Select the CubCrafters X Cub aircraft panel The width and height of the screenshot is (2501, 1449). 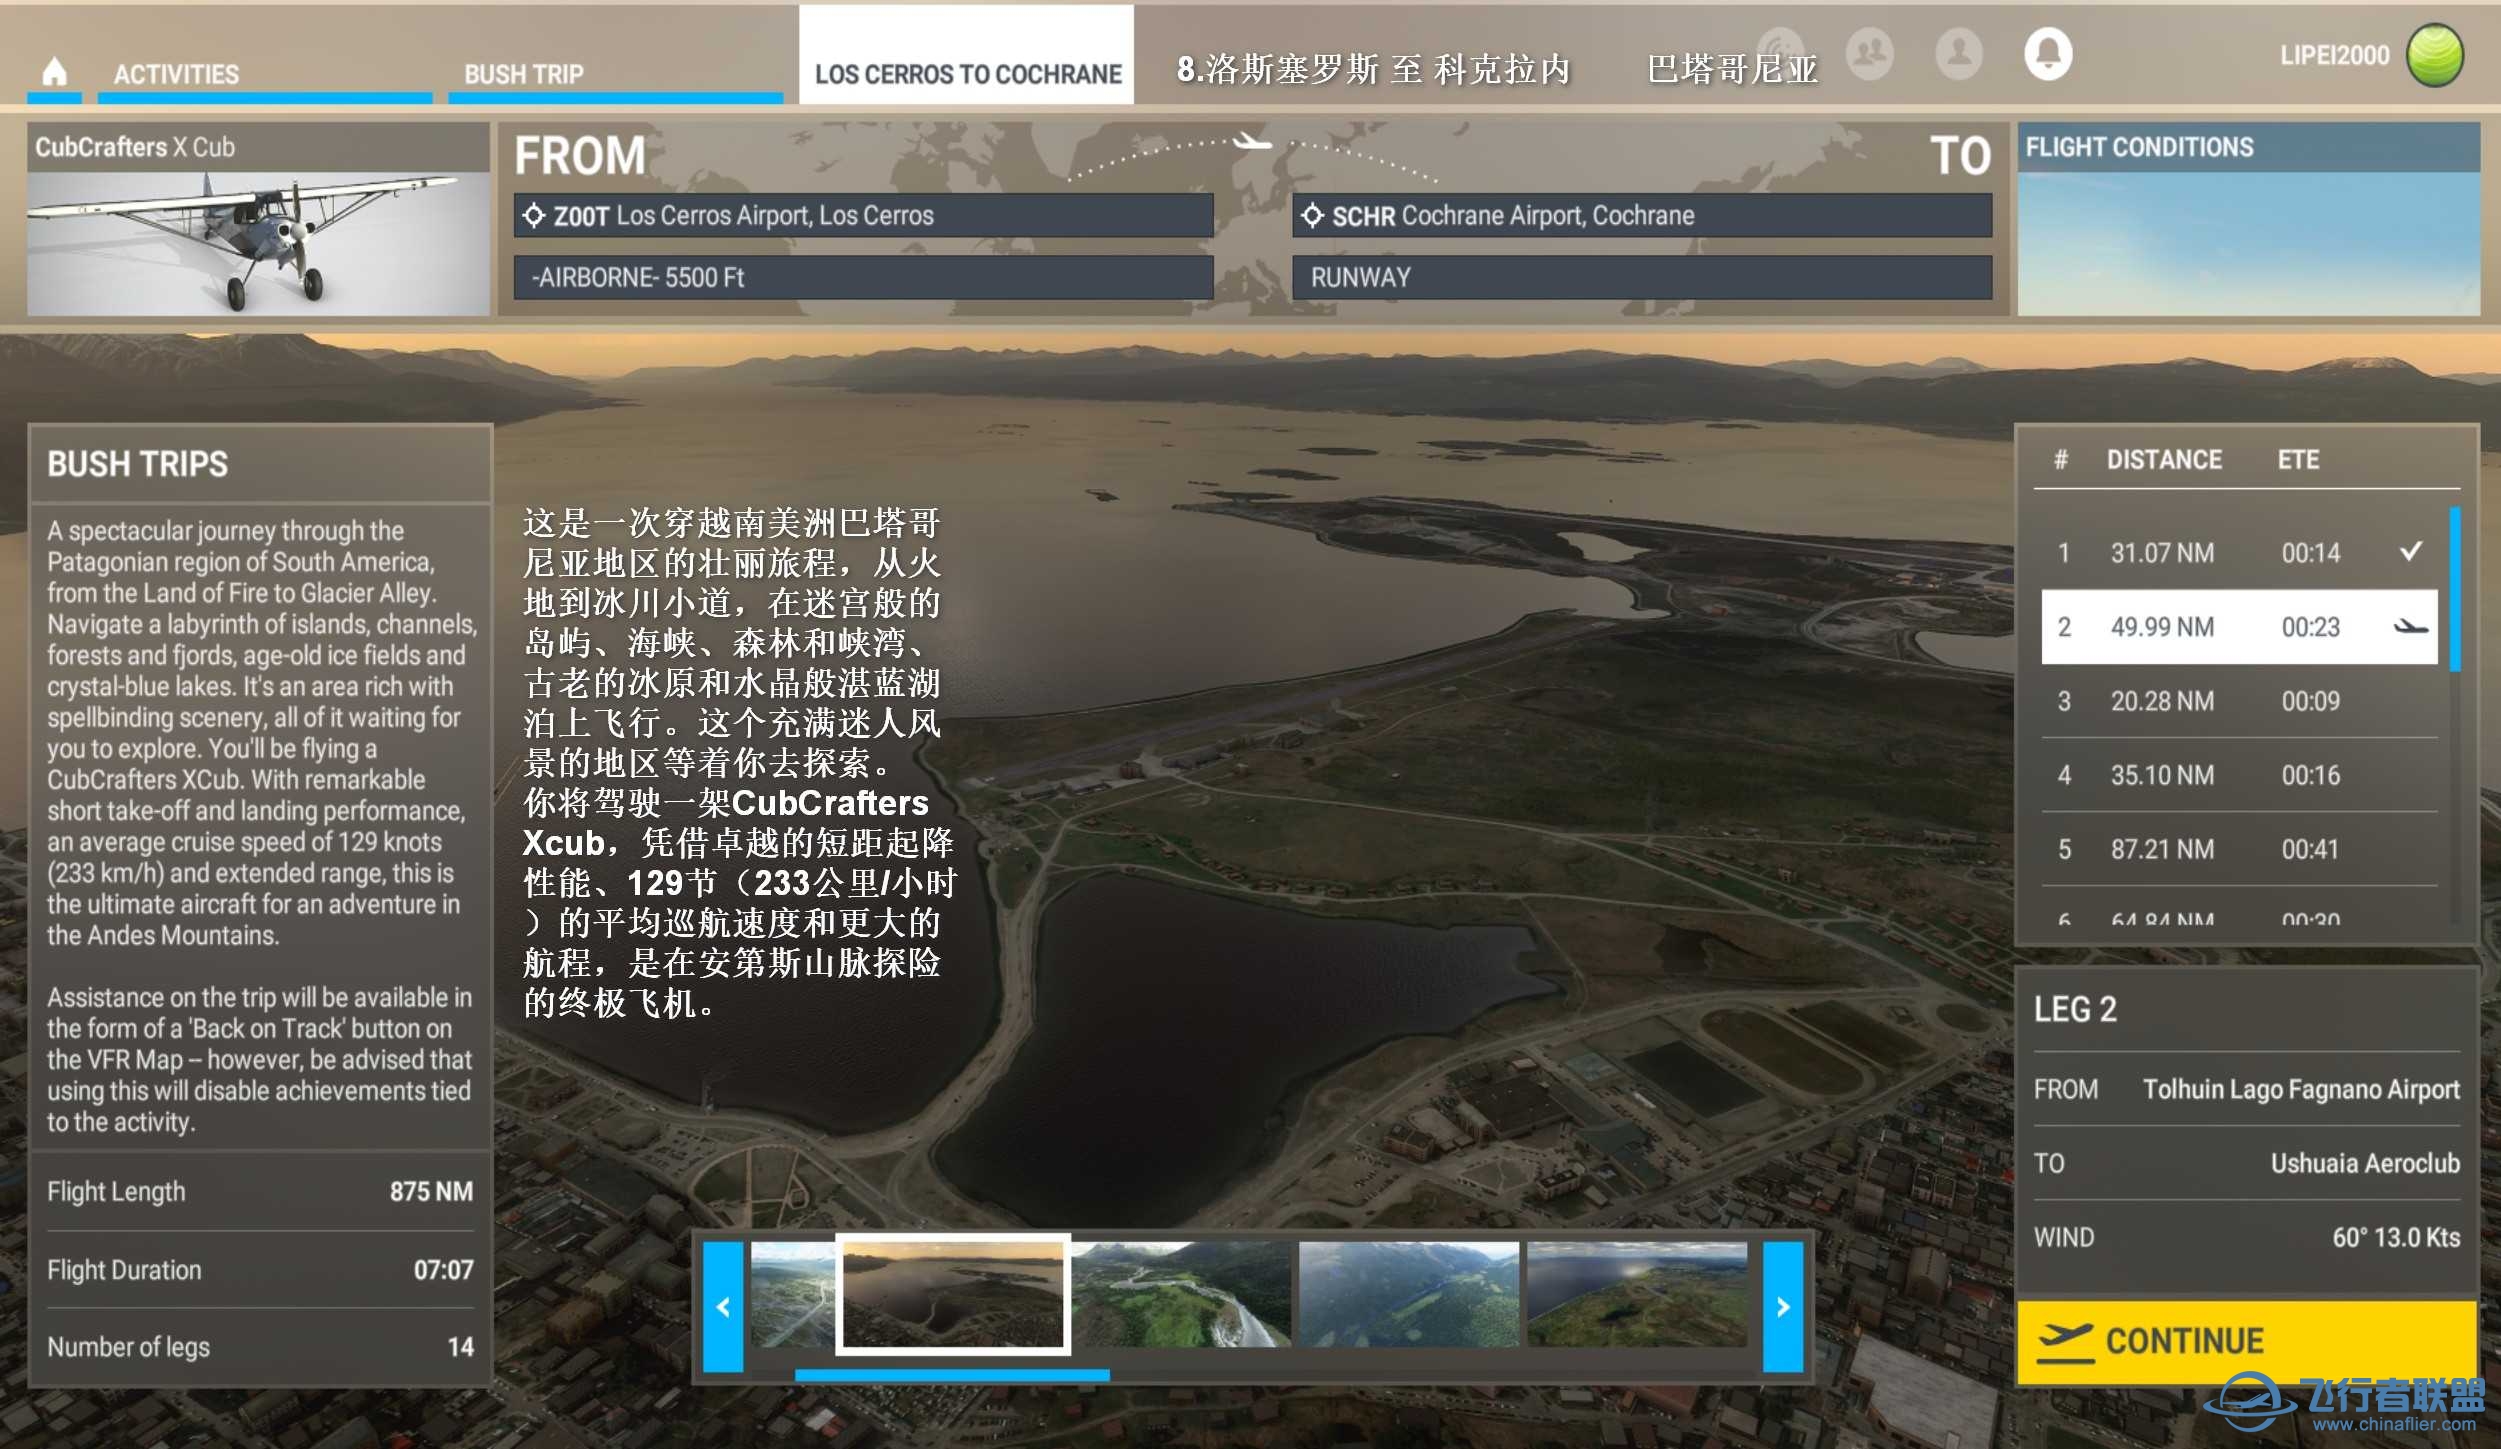point(258,219)
